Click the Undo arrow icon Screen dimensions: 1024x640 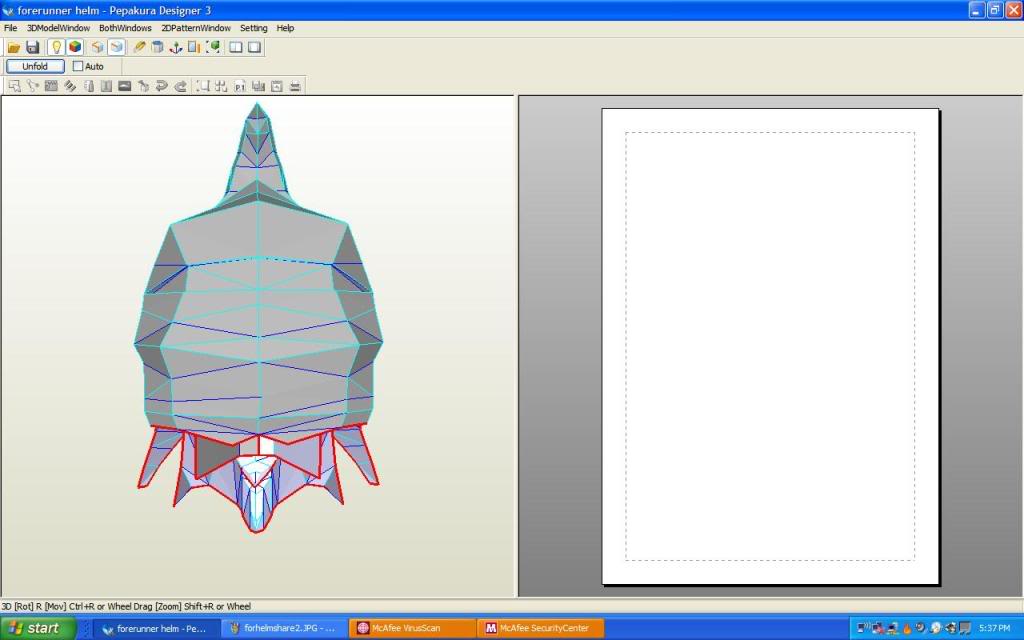coord(161,86)
